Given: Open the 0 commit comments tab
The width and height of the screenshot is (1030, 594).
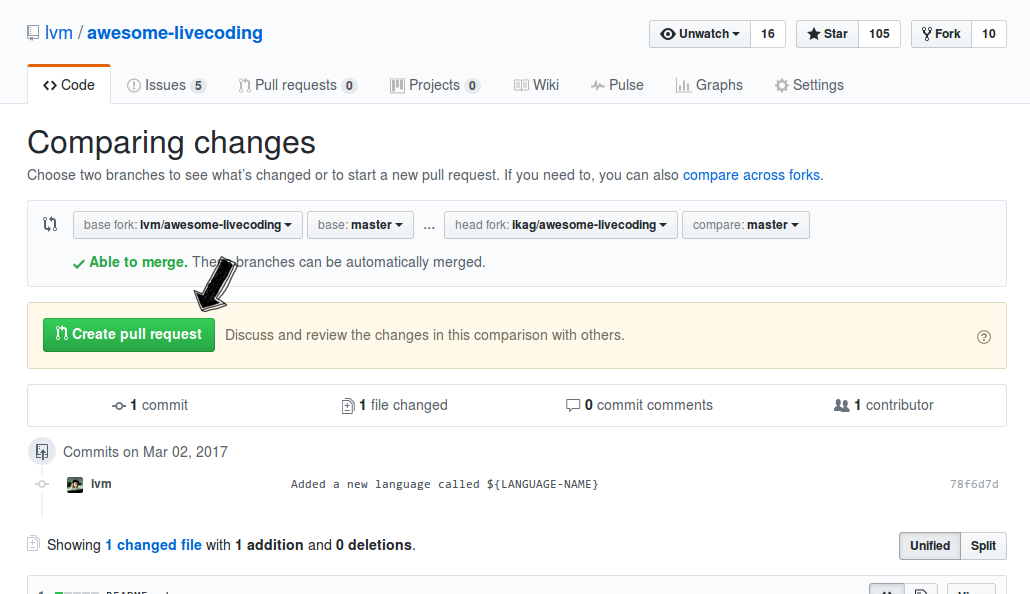Looking at the screenshot, I should pyautogui.click(x=639, y=405).
